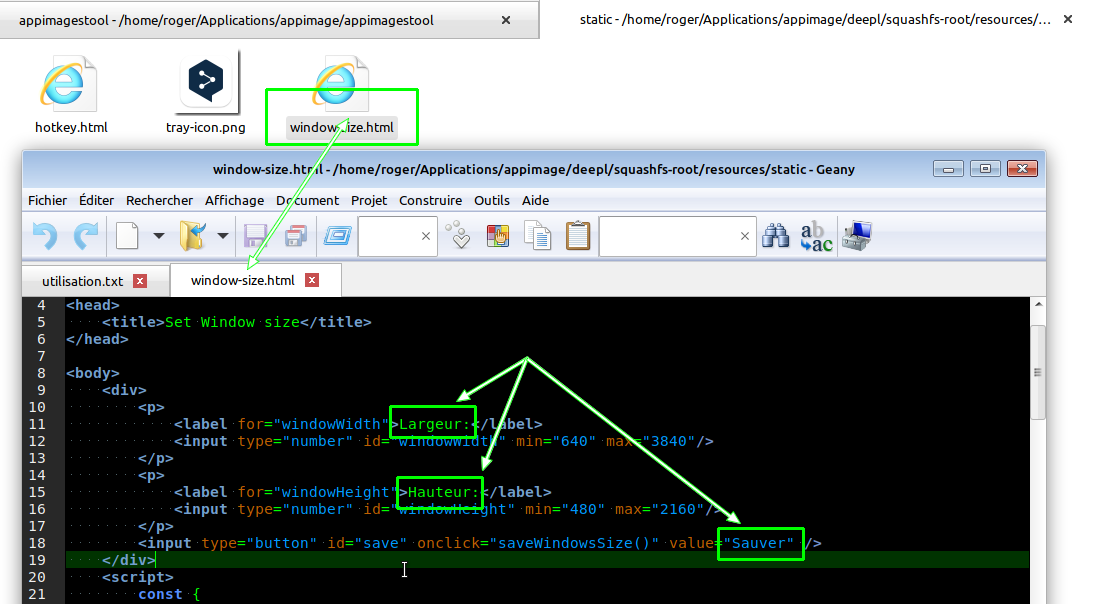Click the Undo arrow in Geany's toolbar
1093x604 pixels.
click(45, 237)
